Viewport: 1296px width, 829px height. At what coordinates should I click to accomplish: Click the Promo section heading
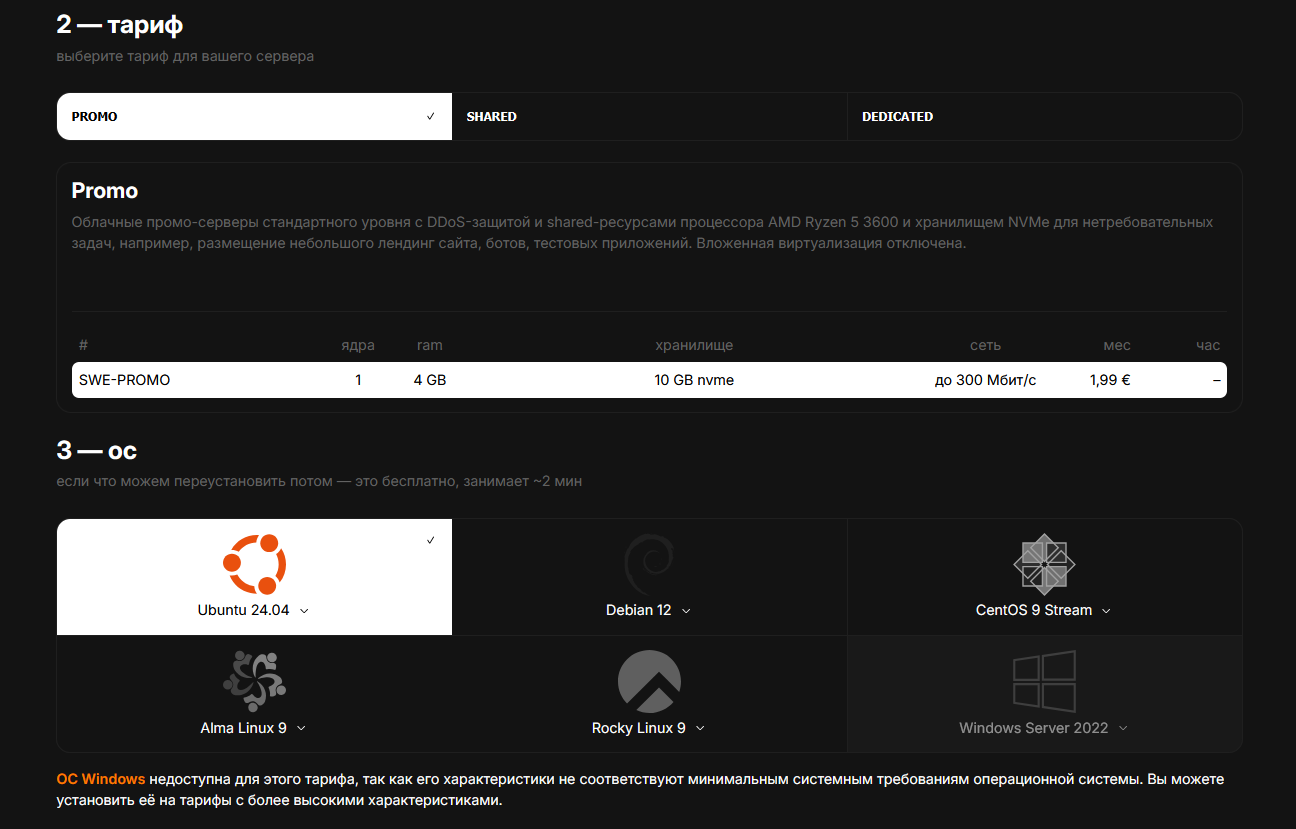pos(105,191)
